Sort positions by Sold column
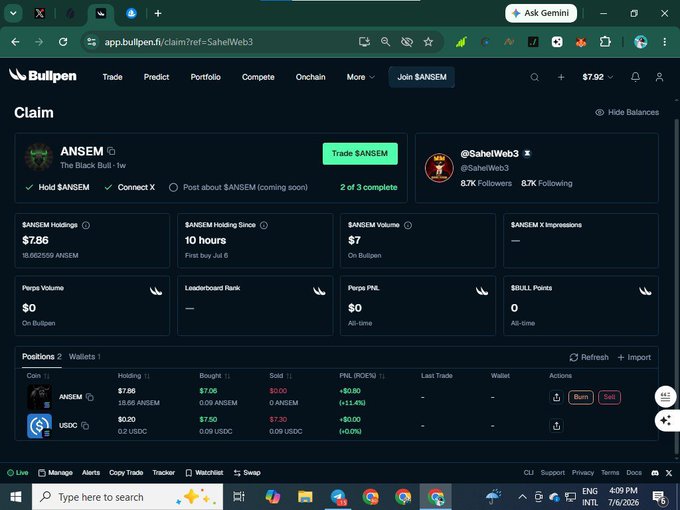Screen dimensions: 680x510 pyautogui.click(x=281, y=376)
